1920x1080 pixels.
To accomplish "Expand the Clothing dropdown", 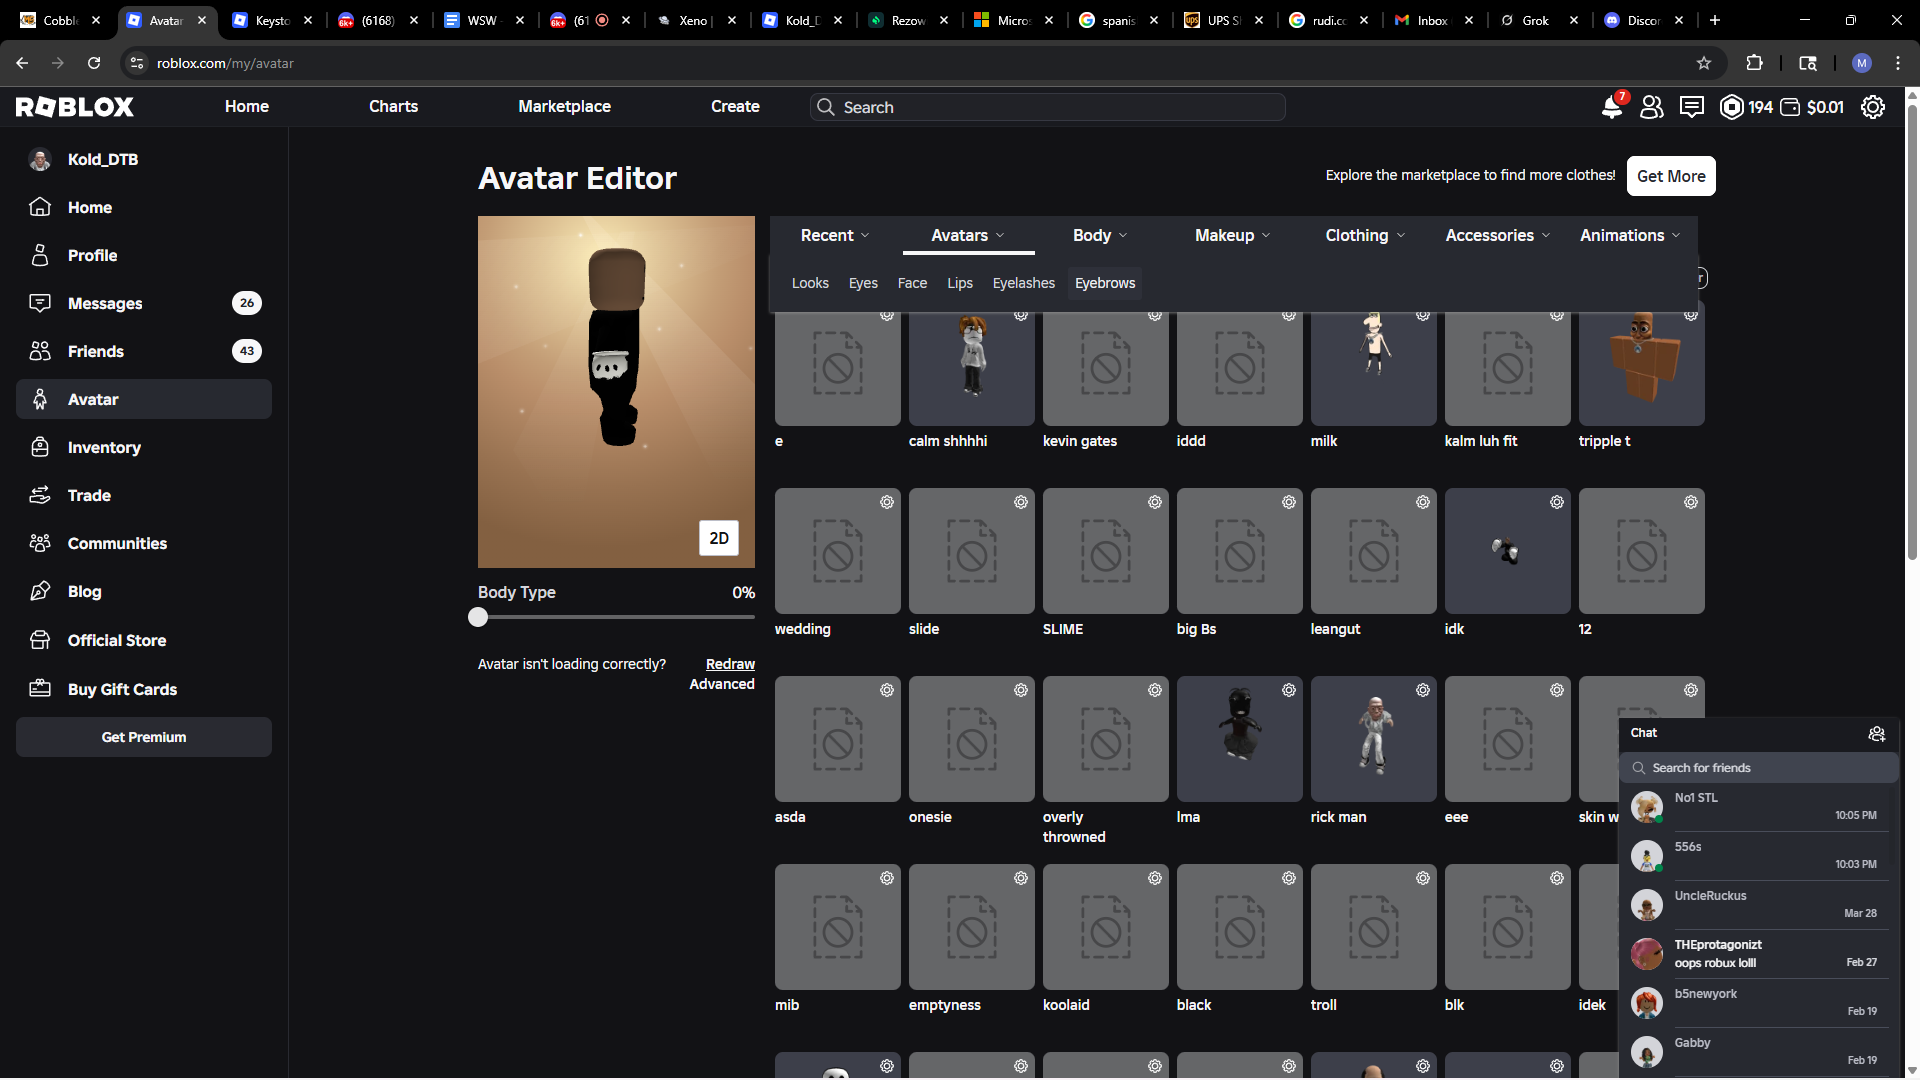I will [x=1365, y=235].
